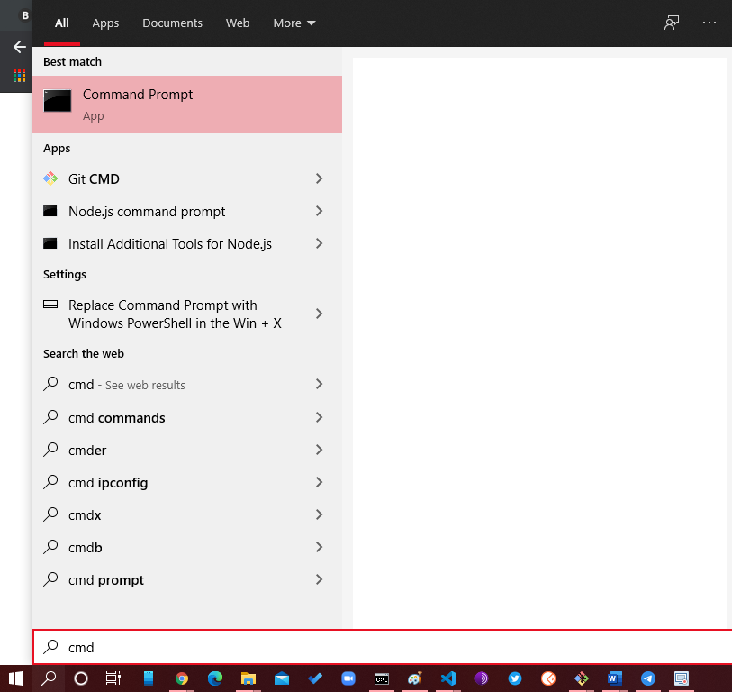The image size is (732, 692).
Task: Open Your Phone app on taskbar
Action: pyautogui.click(x=148, y=678)
